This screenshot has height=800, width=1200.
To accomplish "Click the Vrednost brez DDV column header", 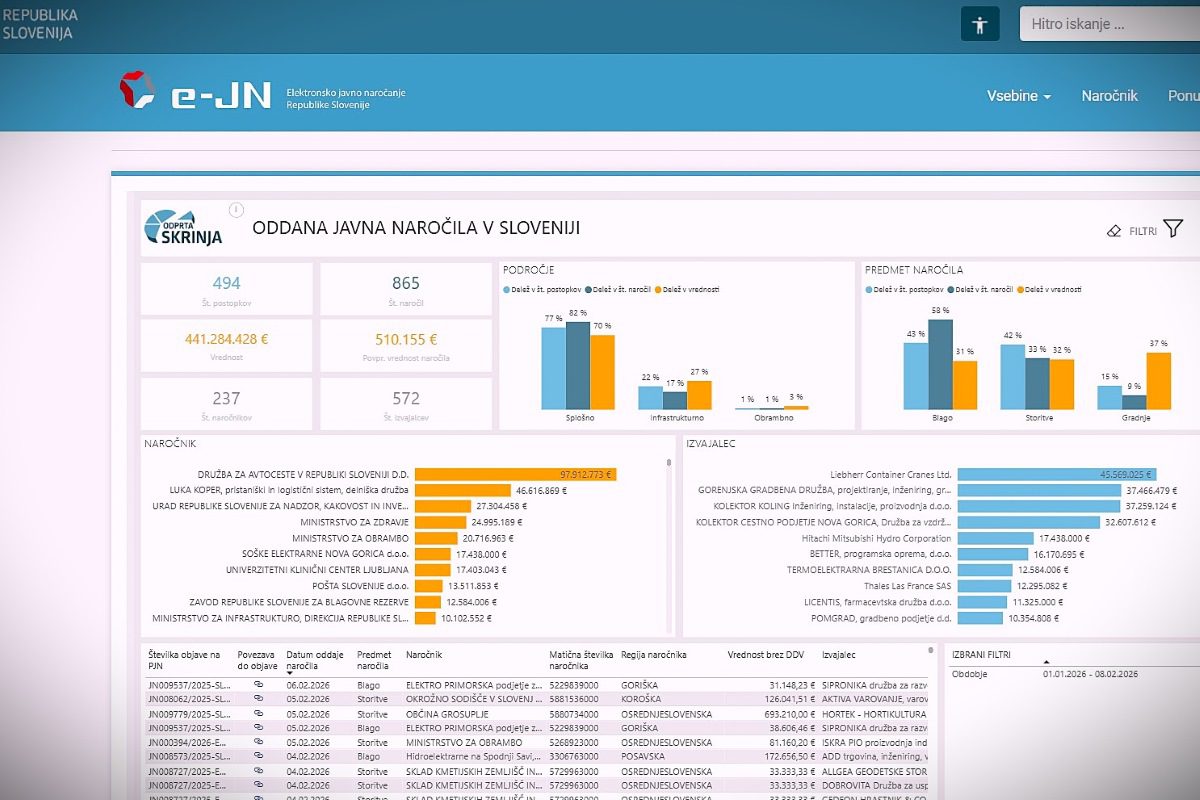I will [765, 654].
